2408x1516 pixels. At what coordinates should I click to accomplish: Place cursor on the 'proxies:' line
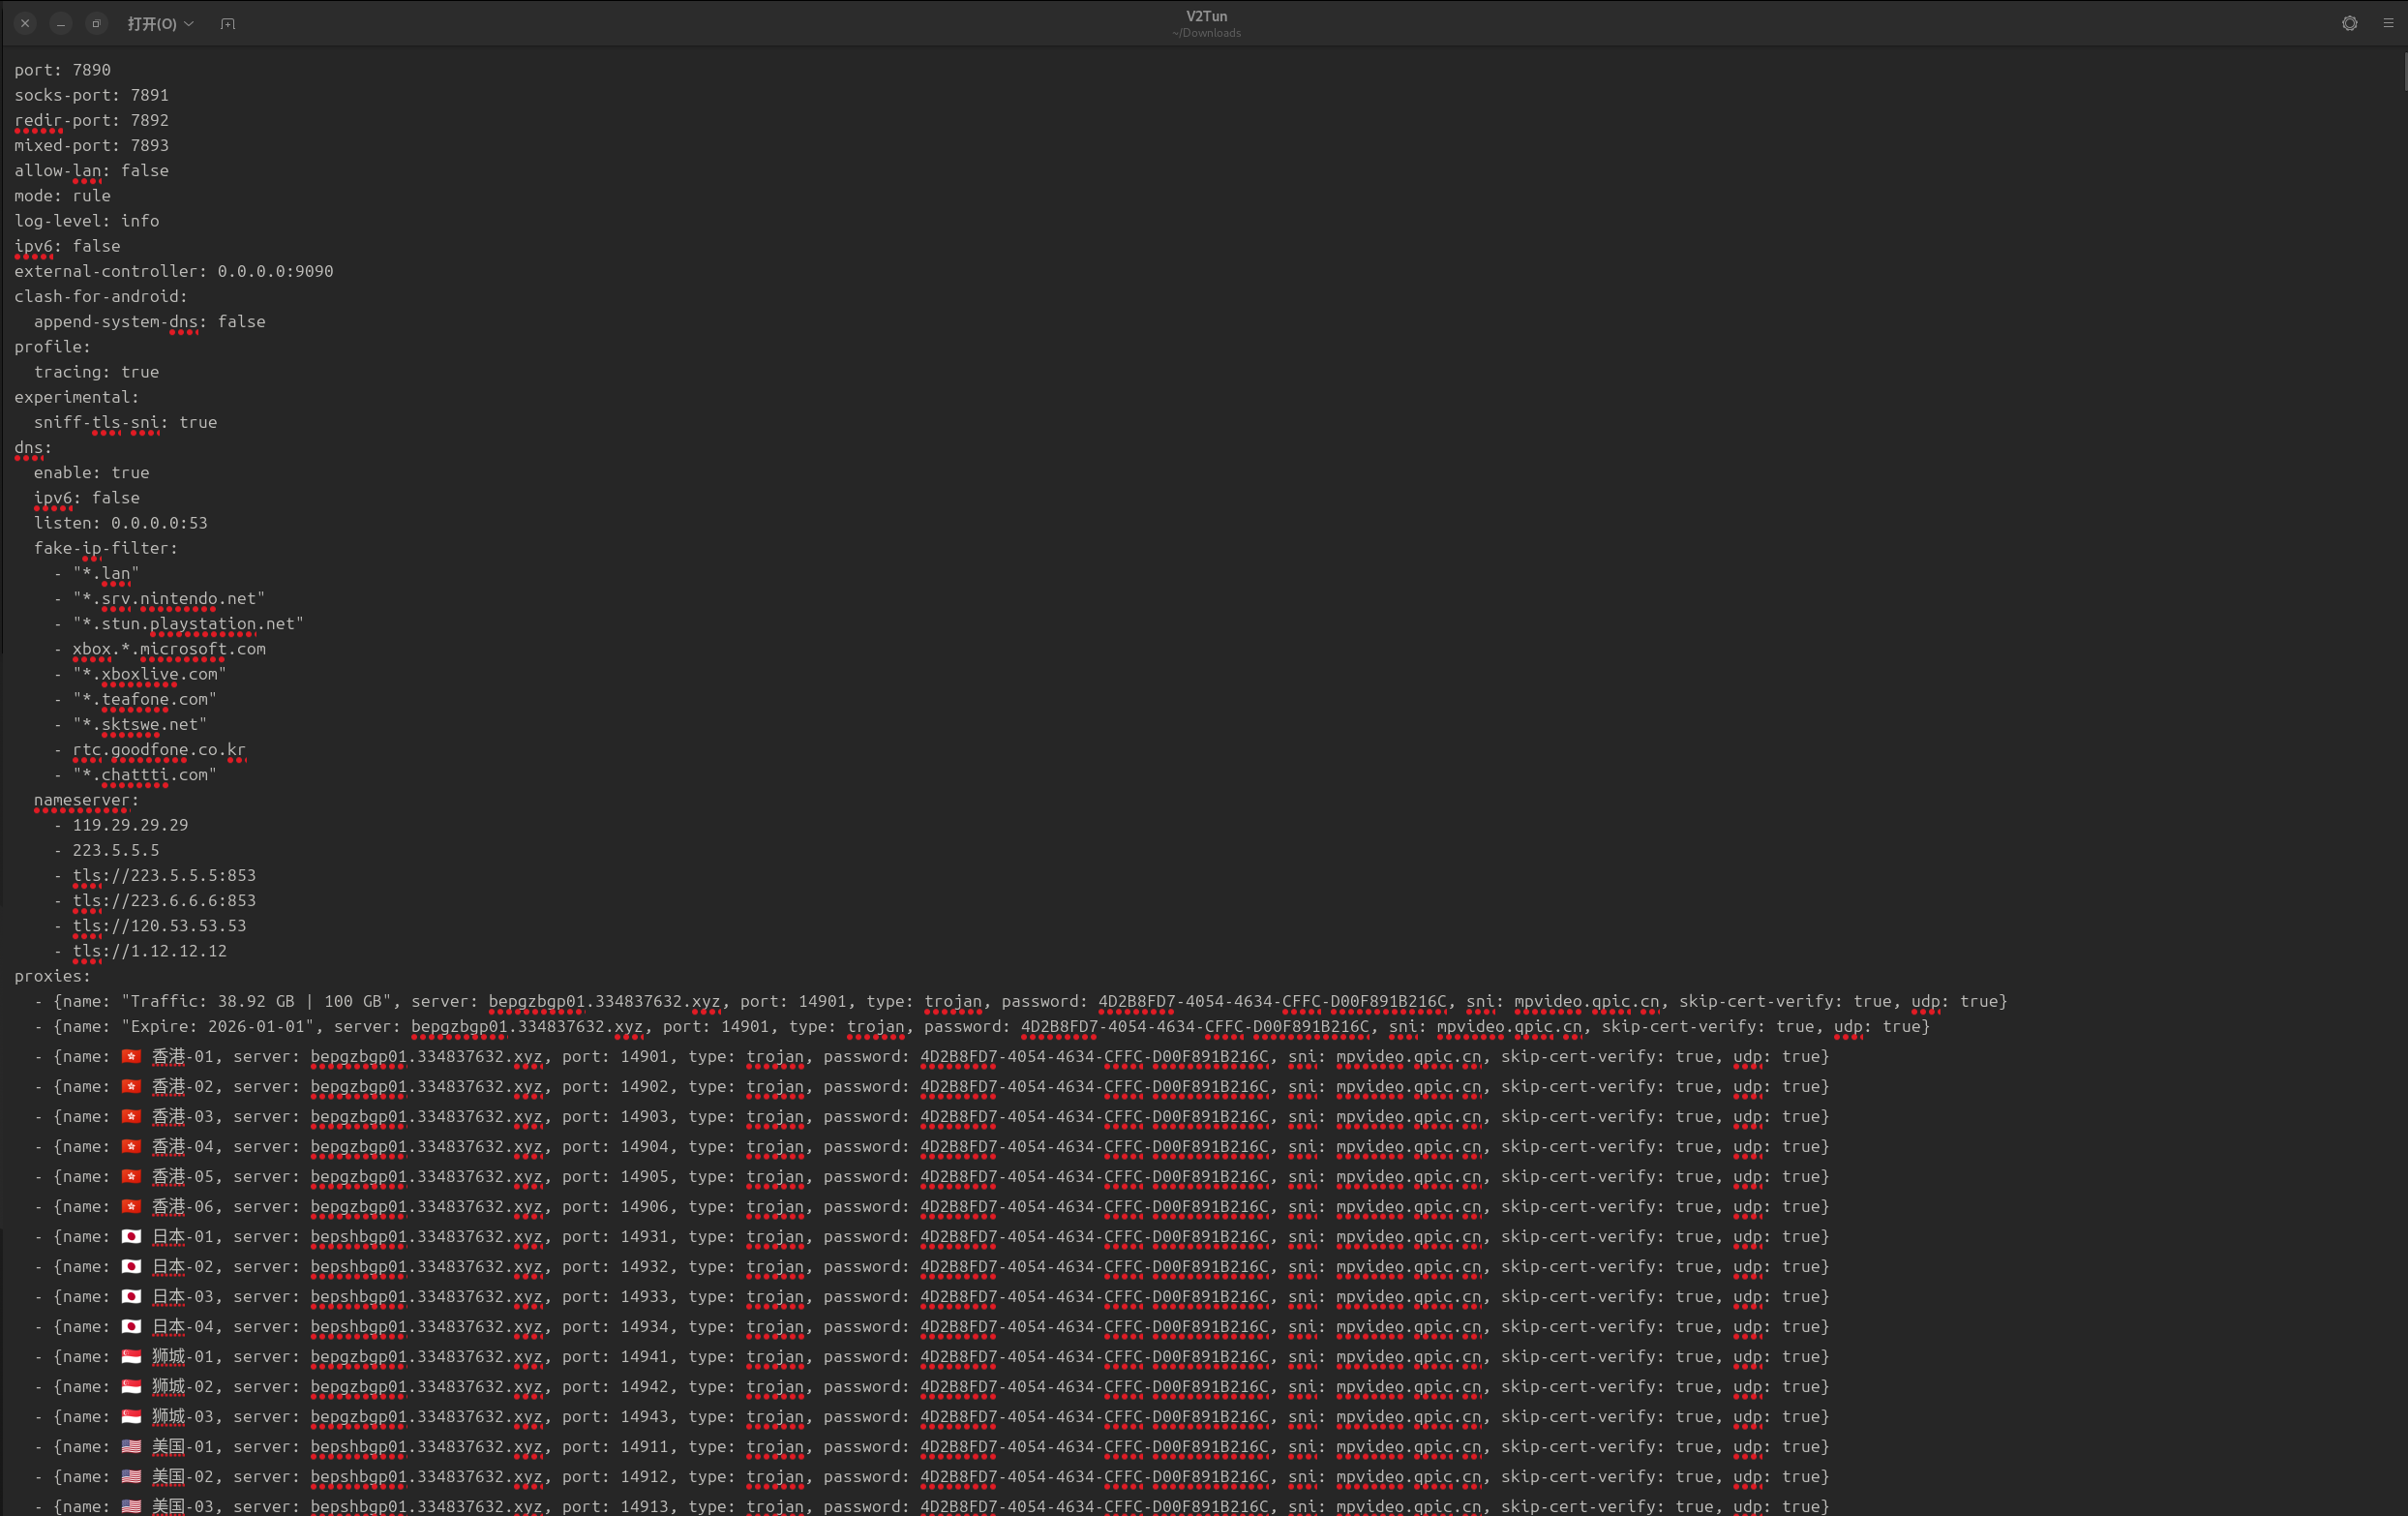52,976
